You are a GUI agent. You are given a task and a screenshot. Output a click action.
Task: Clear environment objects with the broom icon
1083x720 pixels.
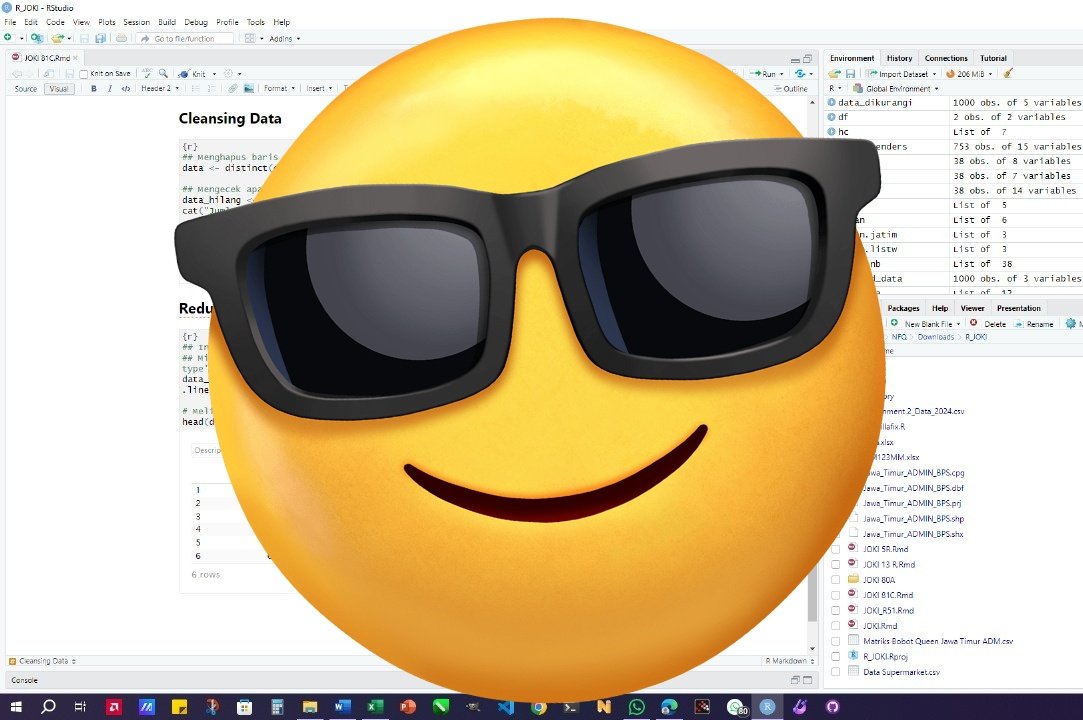coord(1008,73)
